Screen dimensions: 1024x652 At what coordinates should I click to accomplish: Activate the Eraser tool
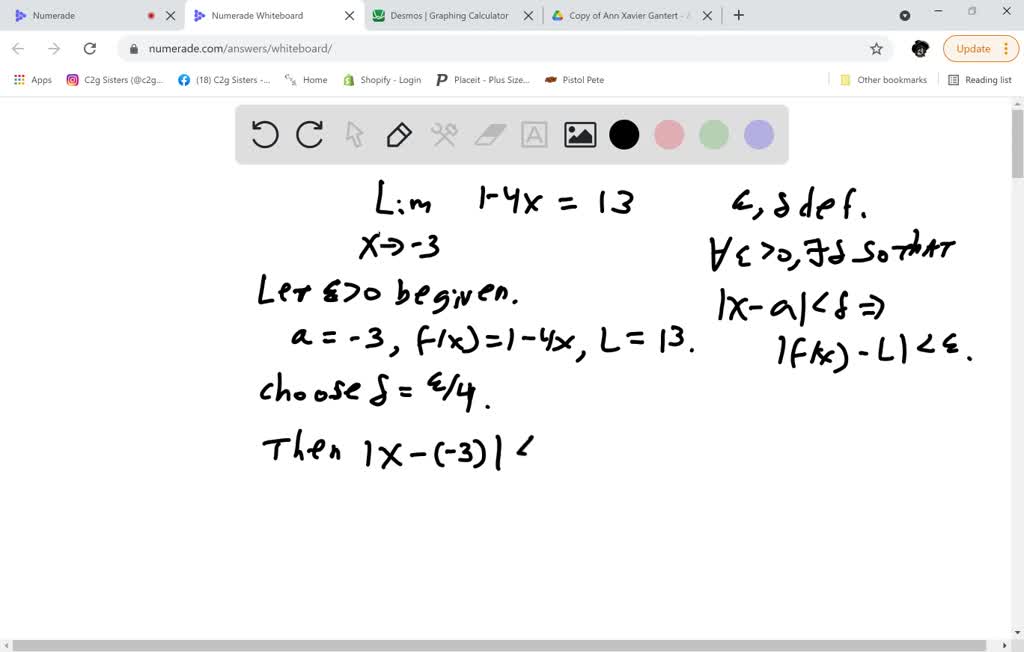(489, 134)
